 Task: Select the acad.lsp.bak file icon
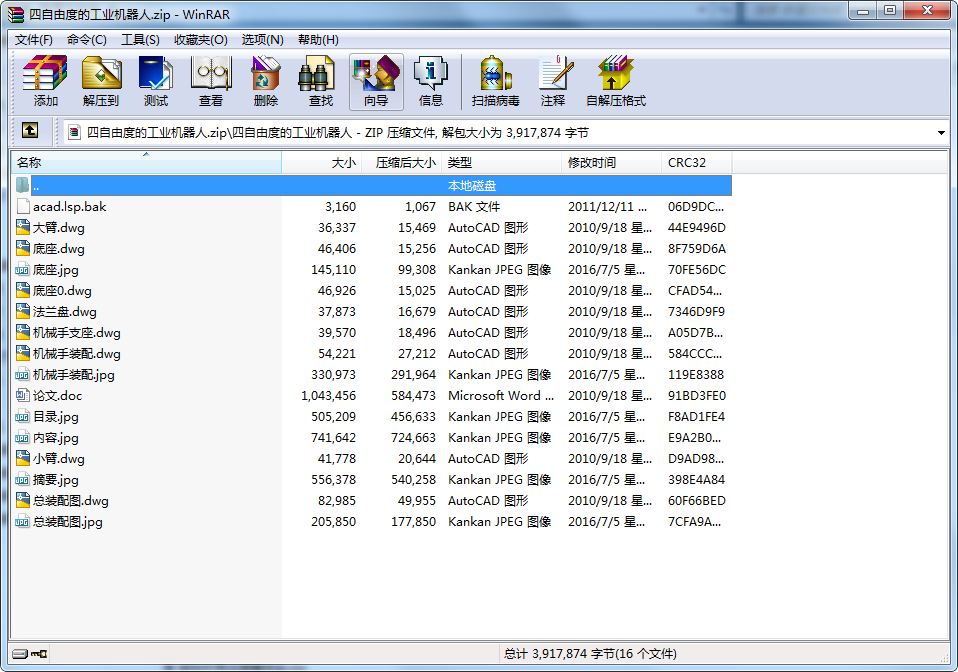[23, 206]
